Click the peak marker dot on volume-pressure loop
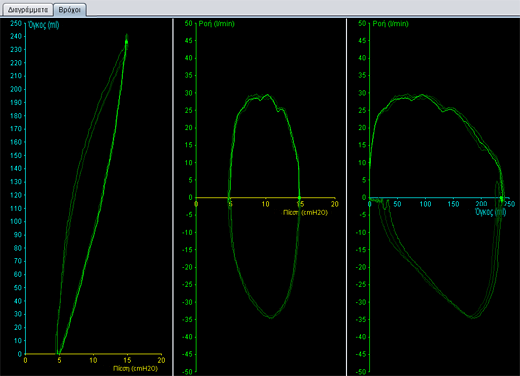Viewport: 520px width, 376px height. (126, 42)
